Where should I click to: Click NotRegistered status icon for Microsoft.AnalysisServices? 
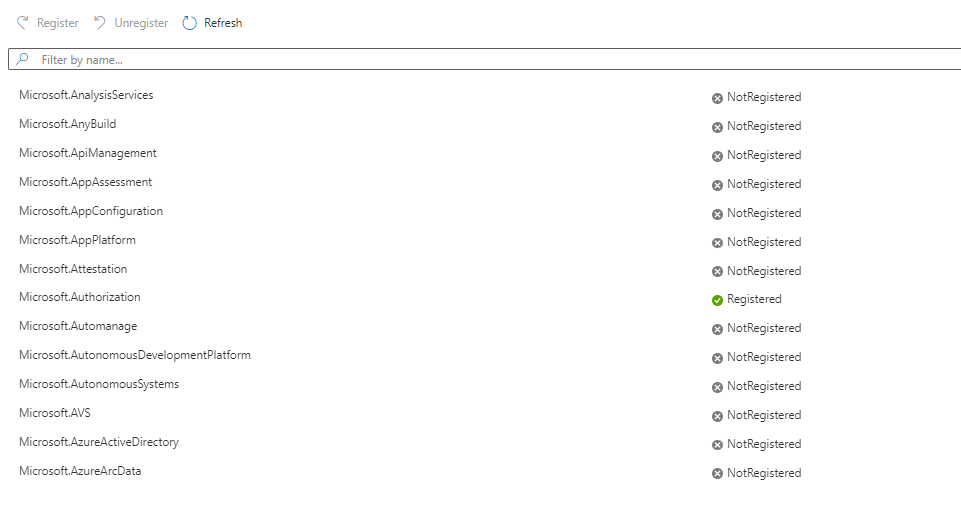(717, 98)
